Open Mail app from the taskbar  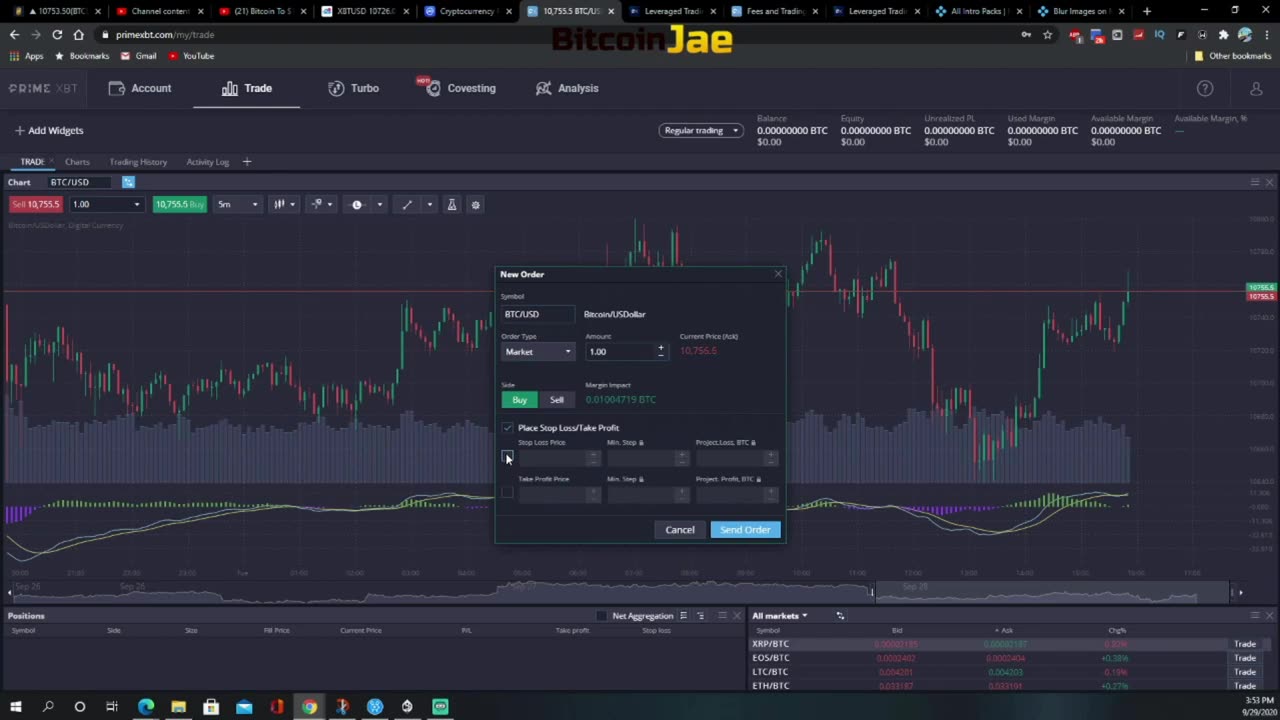click(244, 707)
